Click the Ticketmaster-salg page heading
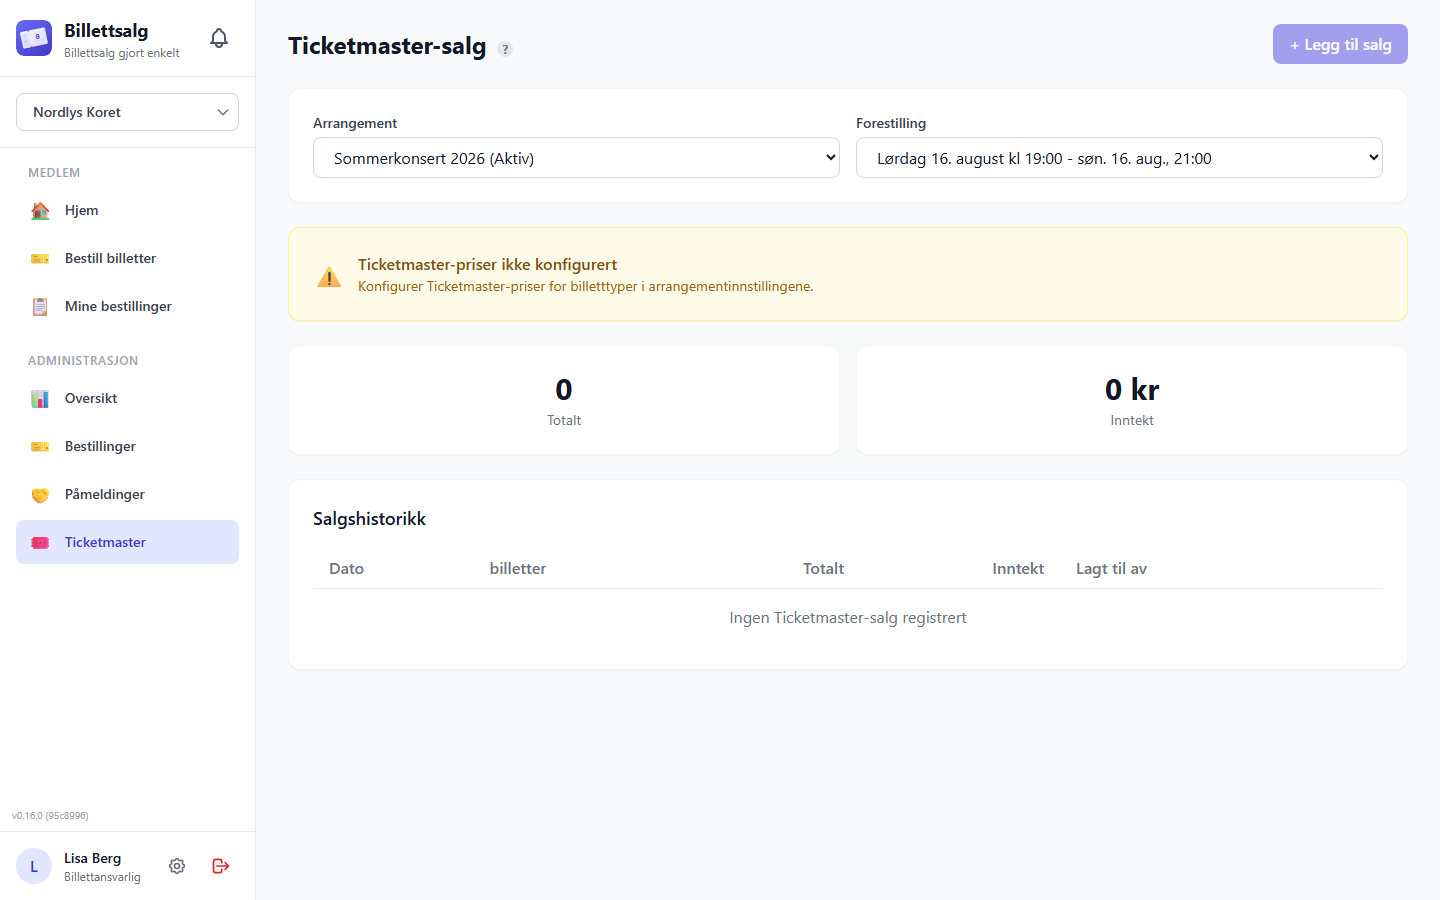This screenshot has height=900, width=1440. click(x=387, y=46)
